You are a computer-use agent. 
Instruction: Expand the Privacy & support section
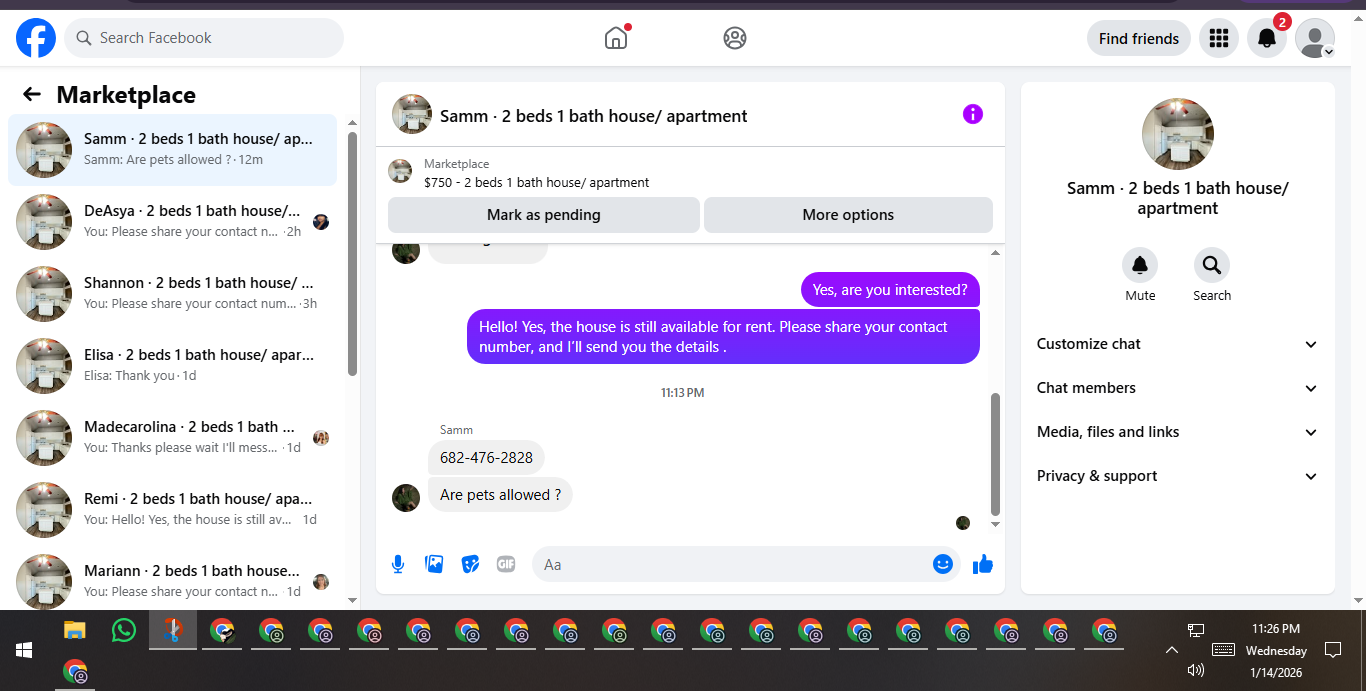1177,476
